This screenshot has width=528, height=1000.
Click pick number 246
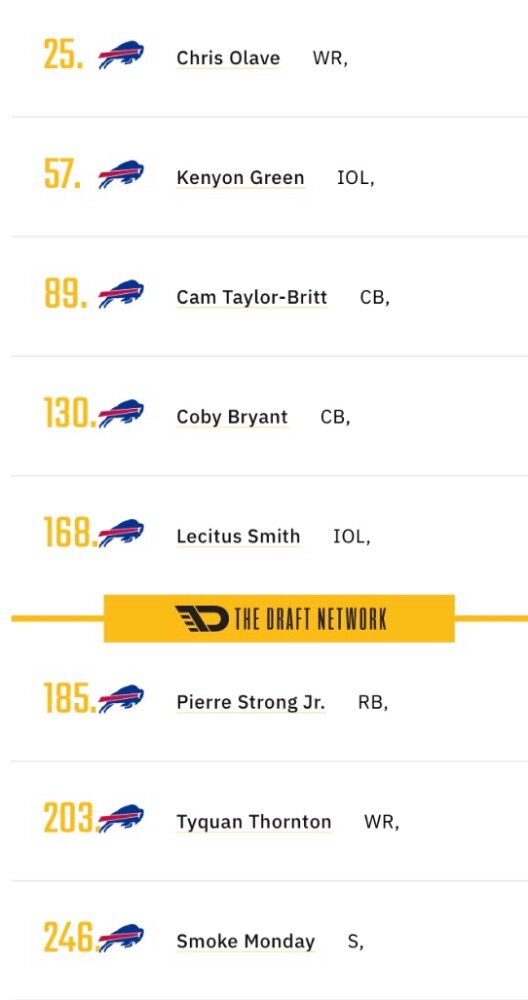click(x=70, y=938)
